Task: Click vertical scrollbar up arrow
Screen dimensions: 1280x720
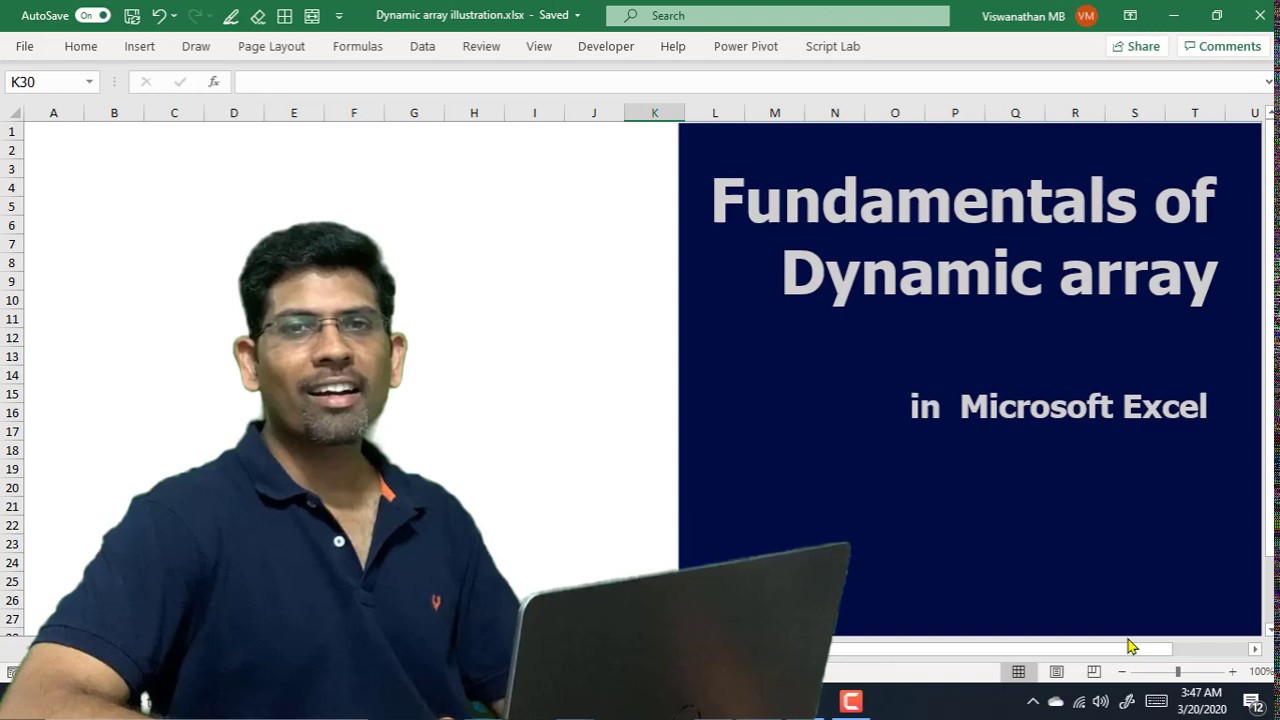Action: 1270,113
